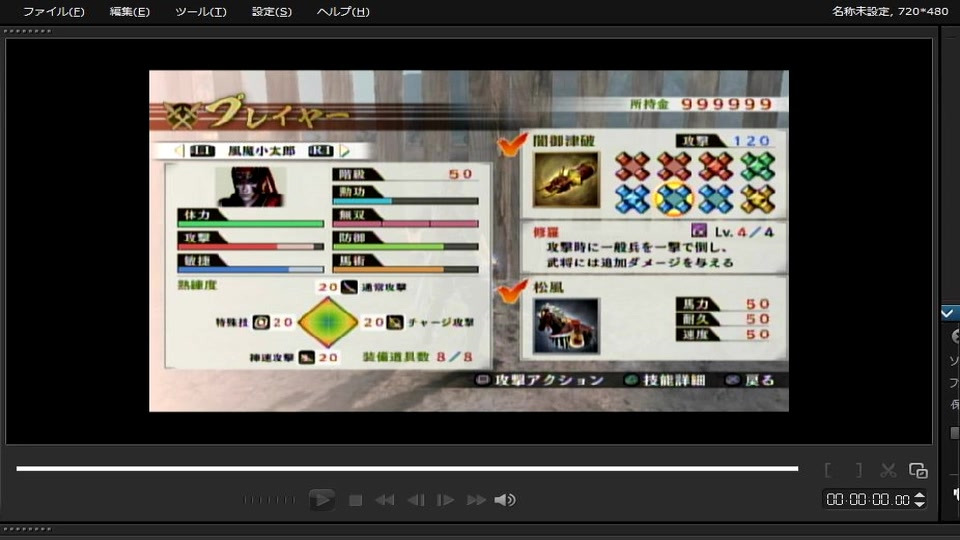Click the 通常攻撃 sword icon

click(x=349, y=287)
